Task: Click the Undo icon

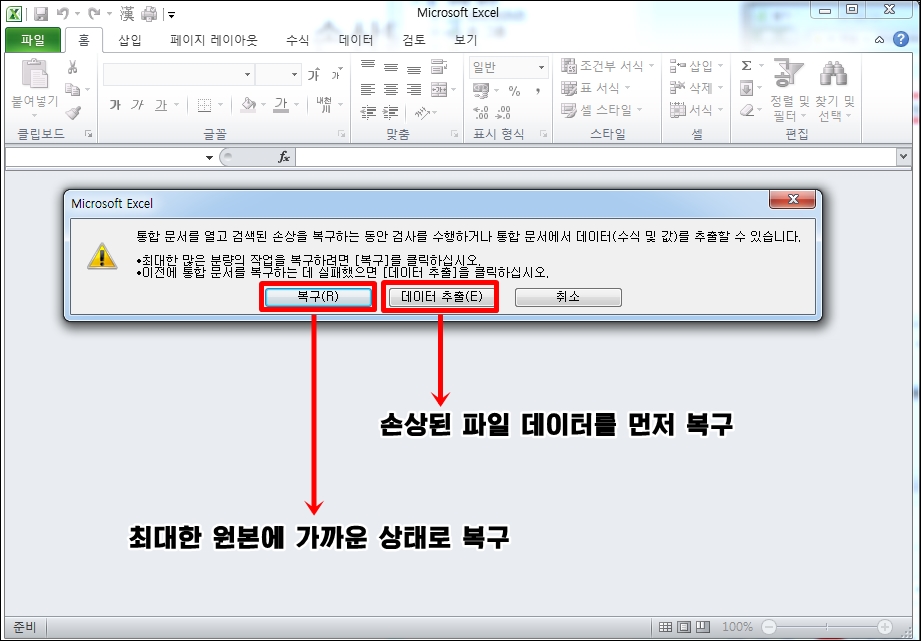Action: pos(62,13)
